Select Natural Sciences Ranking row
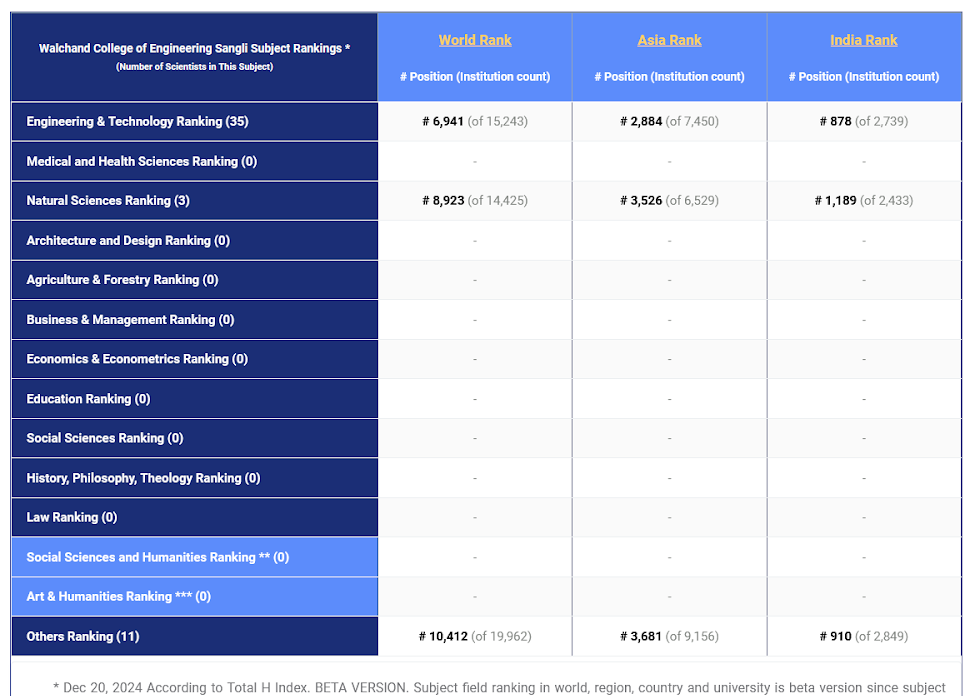 point(108,200)
